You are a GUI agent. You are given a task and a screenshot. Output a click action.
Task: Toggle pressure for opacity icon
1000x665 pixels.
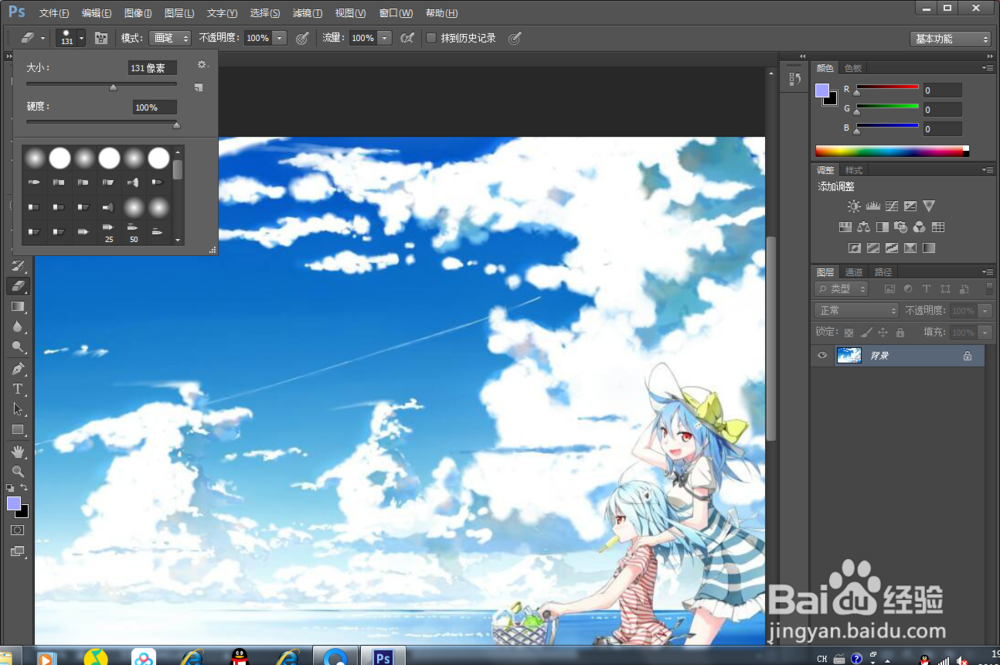302,38
